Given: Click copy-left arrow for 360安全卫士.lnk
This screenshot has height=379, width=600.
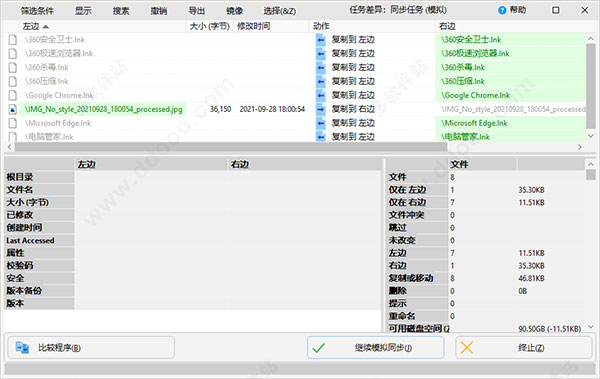Looking at the screenshot, I should 321,39.
